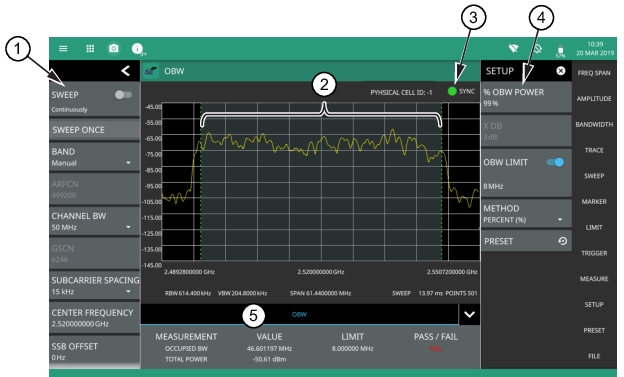
Task: Open the PRESET menu on right sidebar
Action: [594, 330]
